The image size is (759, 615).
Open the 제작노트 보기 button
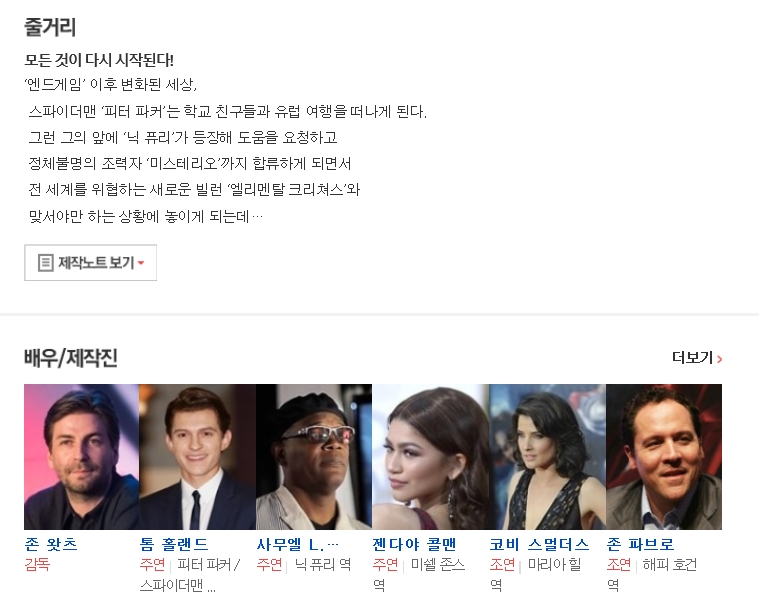pos(91,263)
